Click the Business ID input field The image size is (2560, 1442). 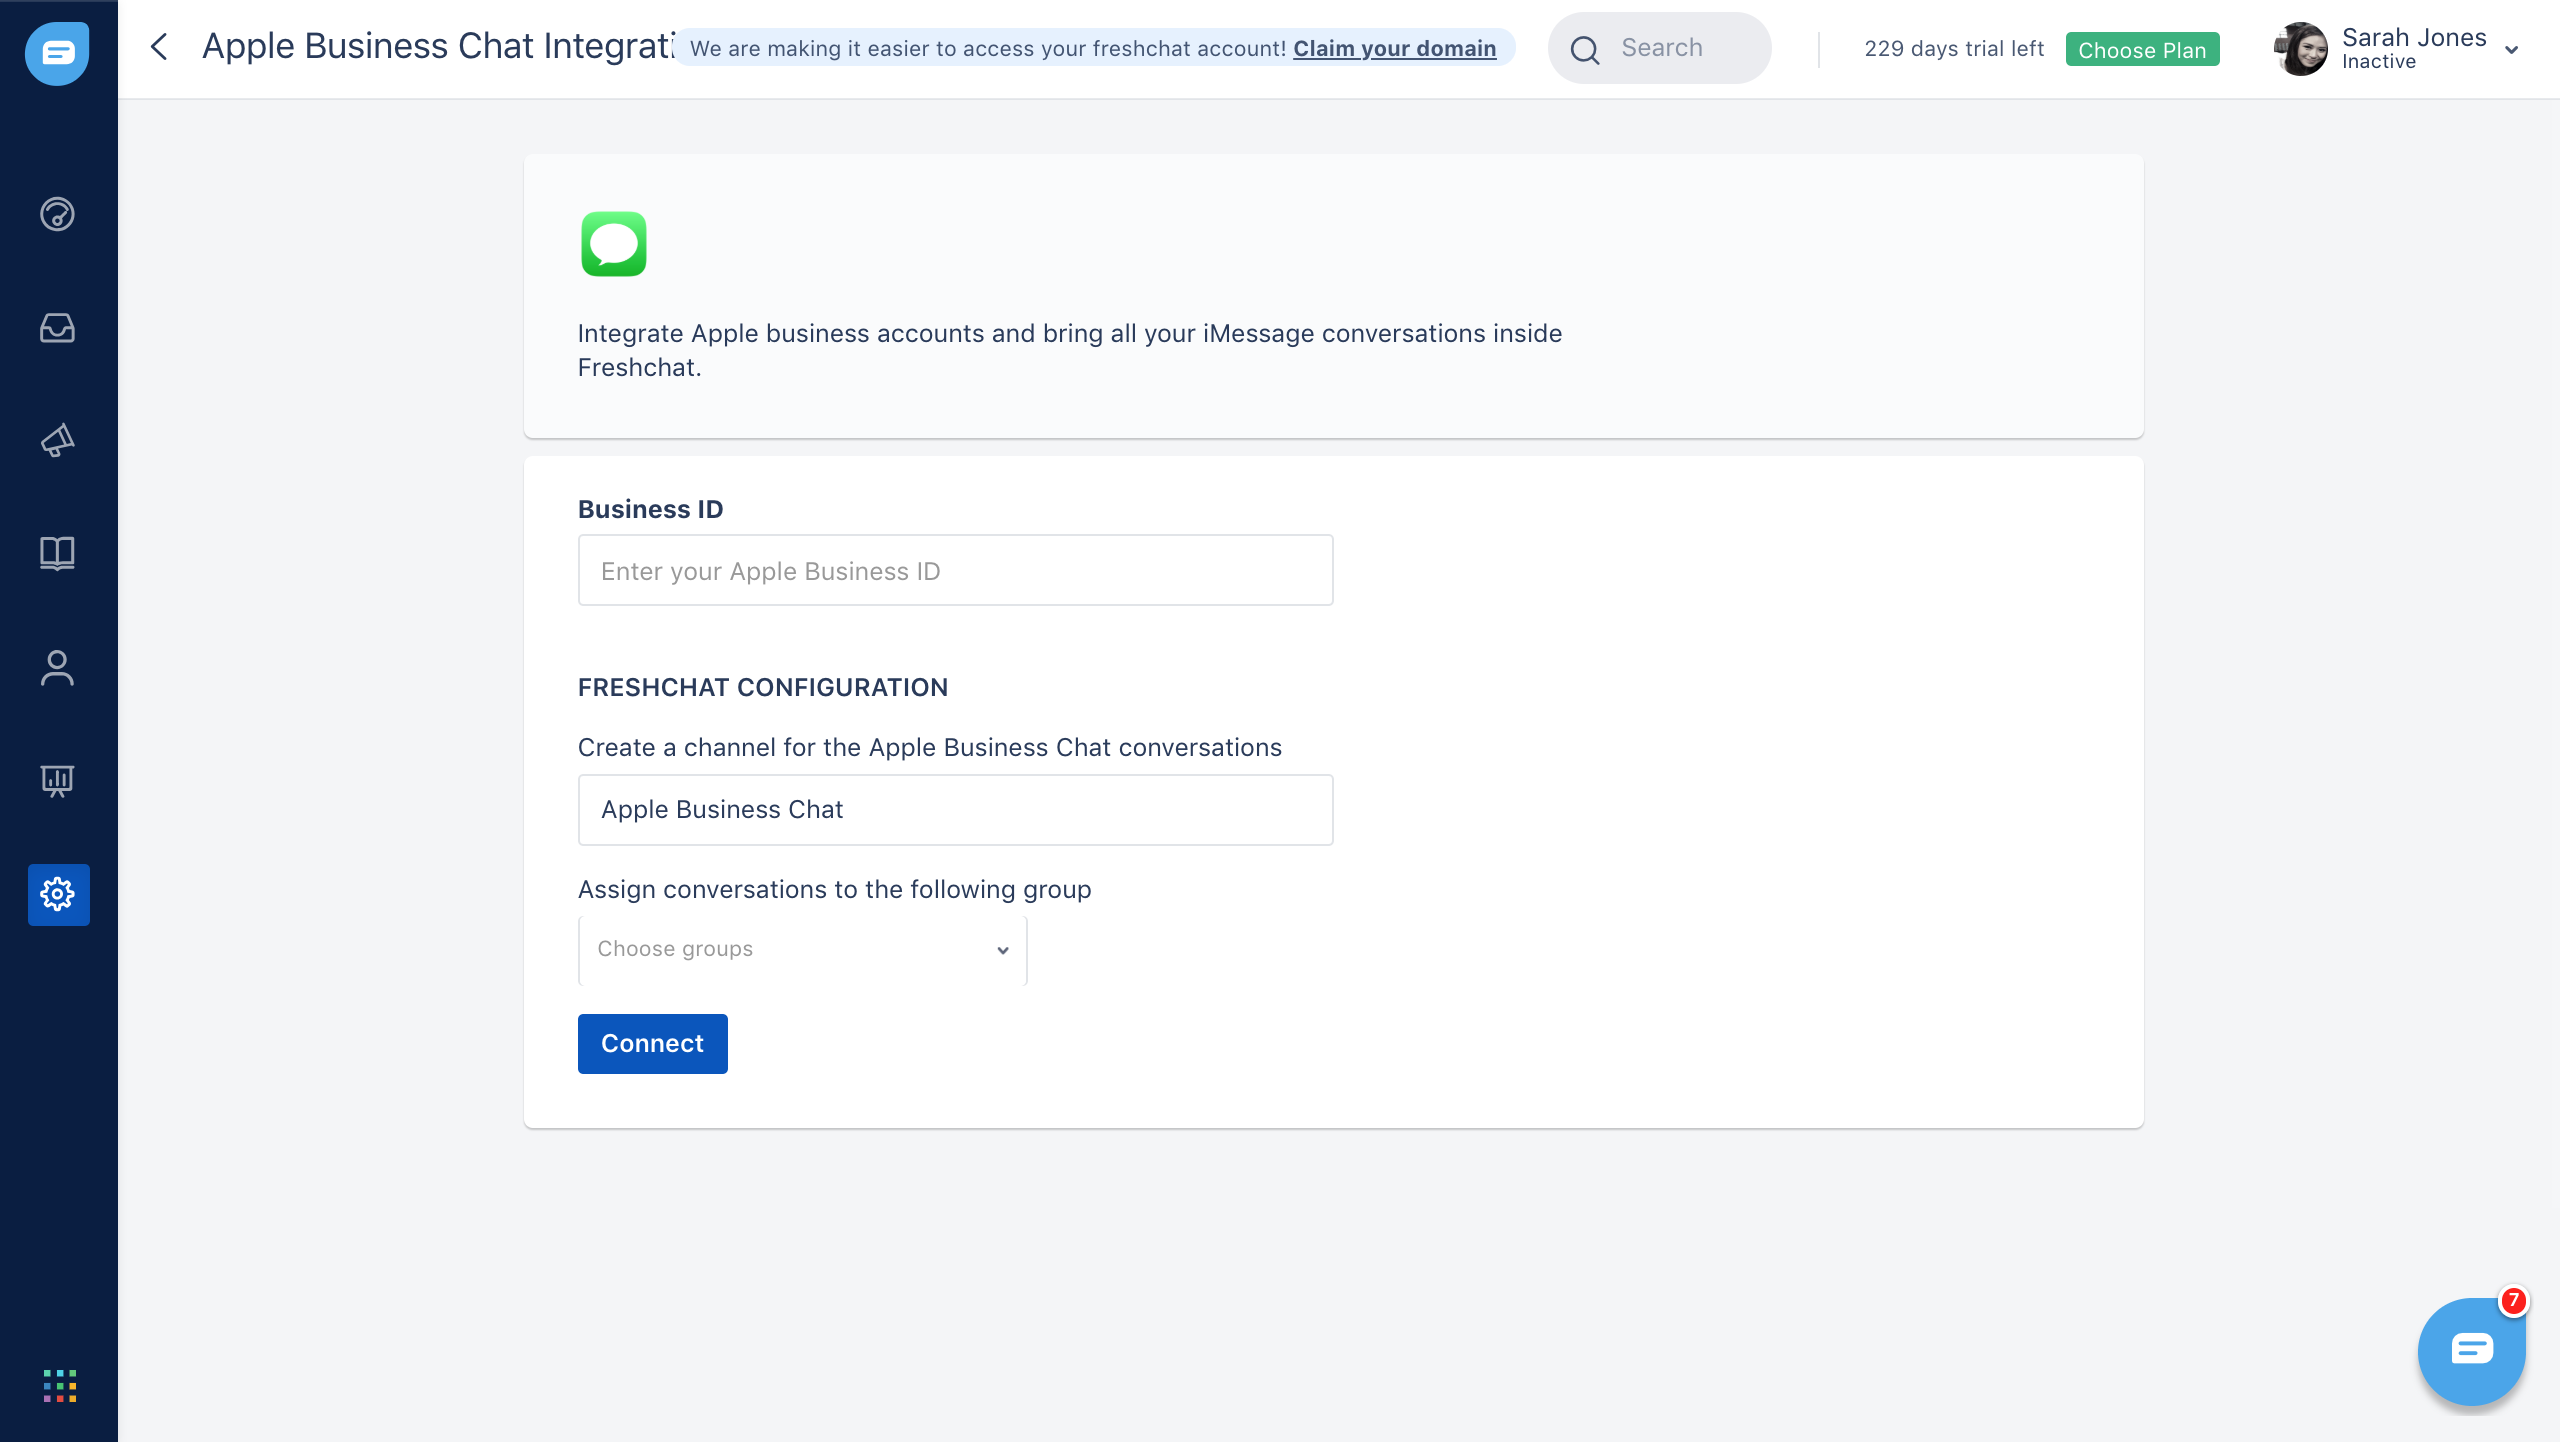955,571
